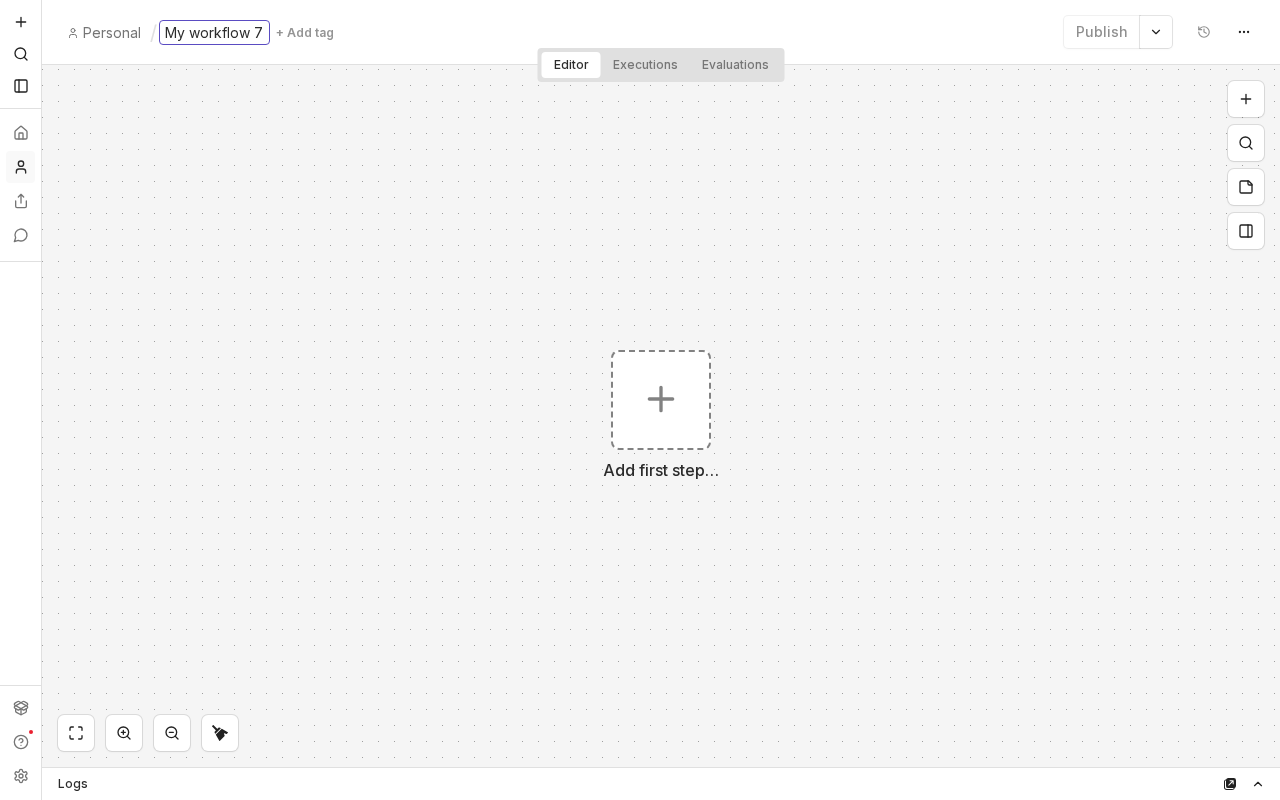The width and height of the screenshot is (1280, 800).
Task: Expand the Logs panel with chevron
Action: [1258, 784]
